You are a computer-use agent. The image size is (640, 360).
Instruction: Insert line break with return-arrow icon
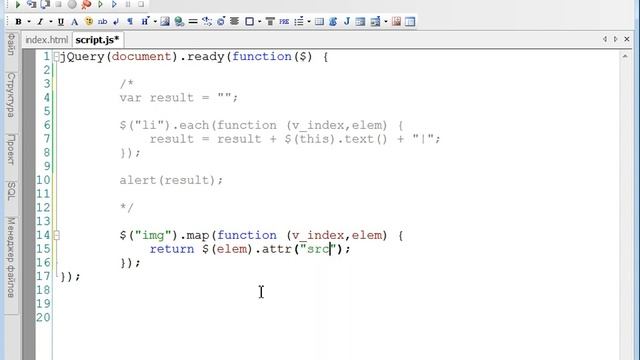tap(116, 22)
